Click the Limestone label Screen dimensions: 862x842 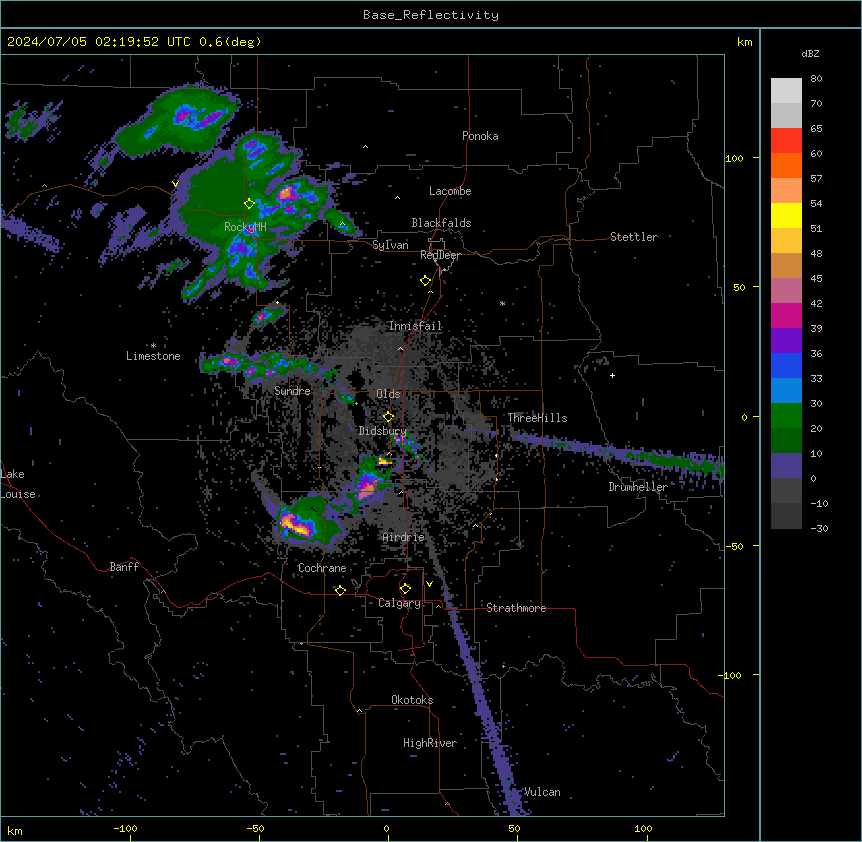pyautogui.click(x=153, y=356)
